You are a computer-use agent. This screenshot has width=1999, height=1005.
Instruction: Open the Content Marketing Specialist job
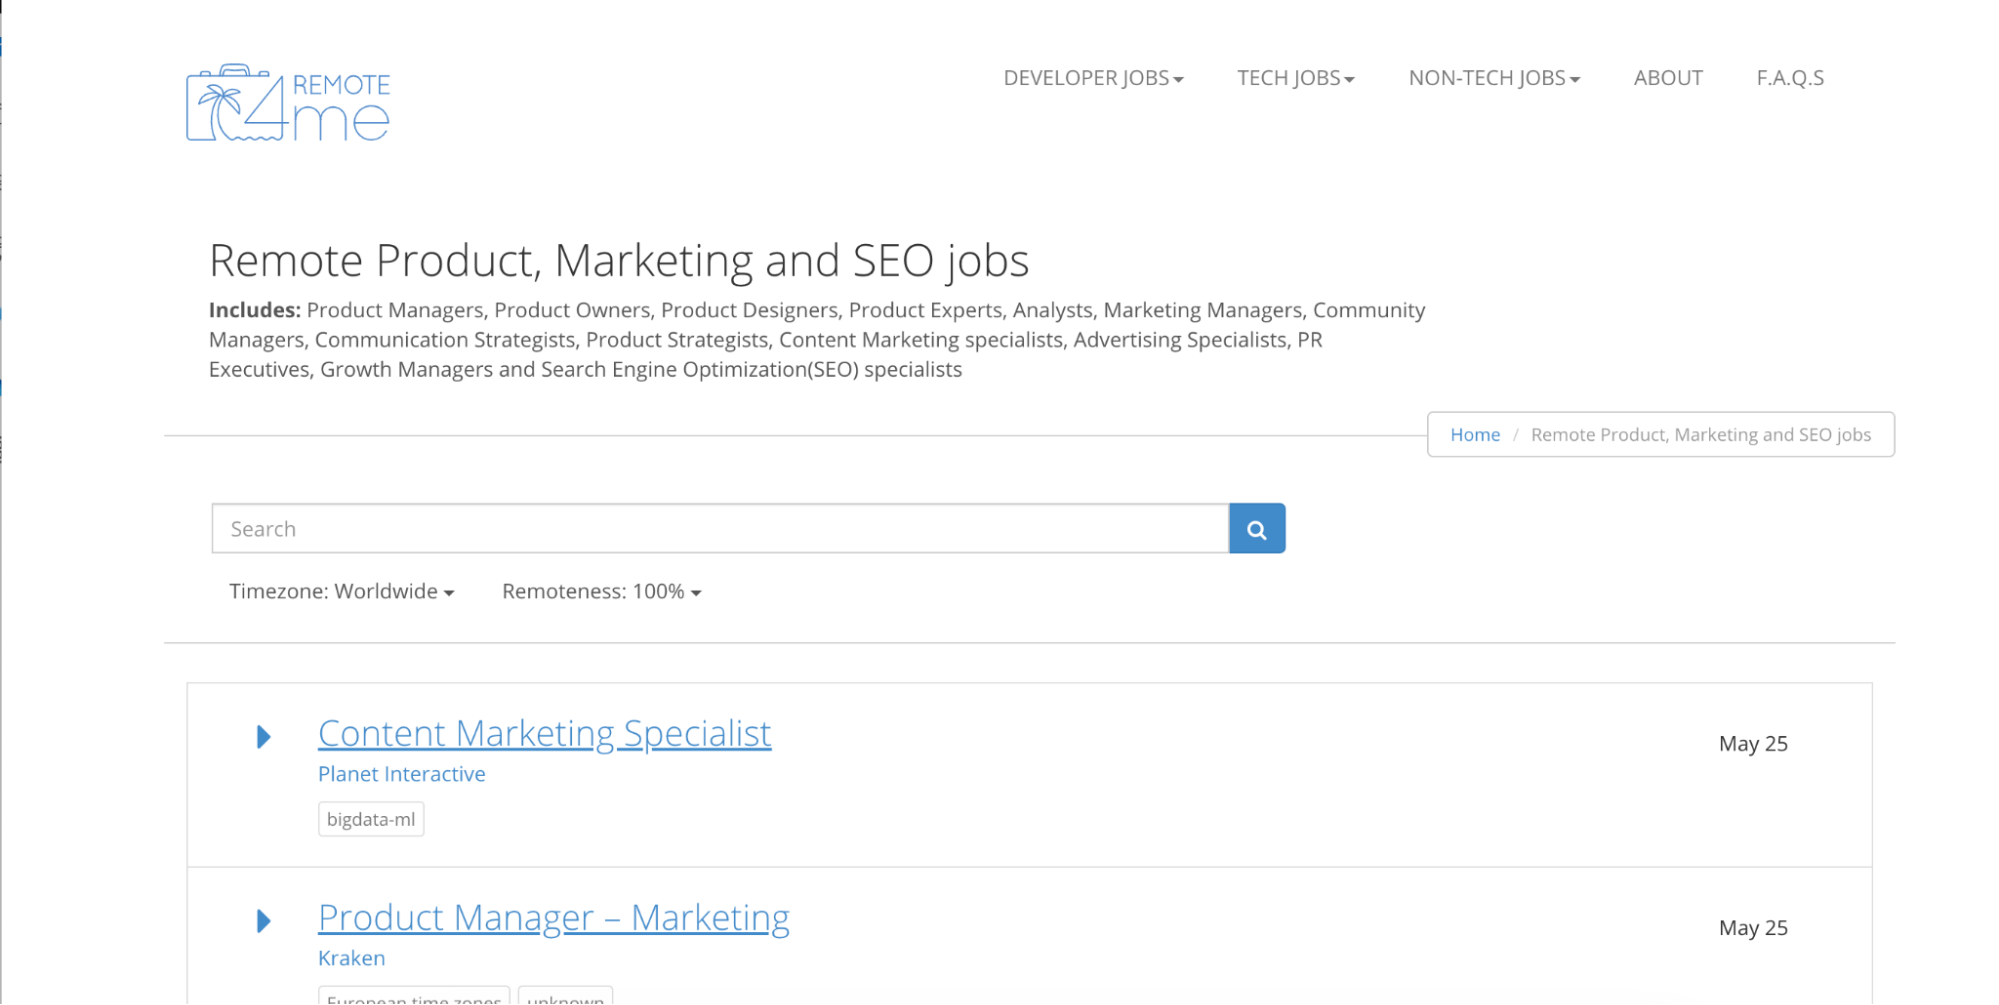coord(545,734)
